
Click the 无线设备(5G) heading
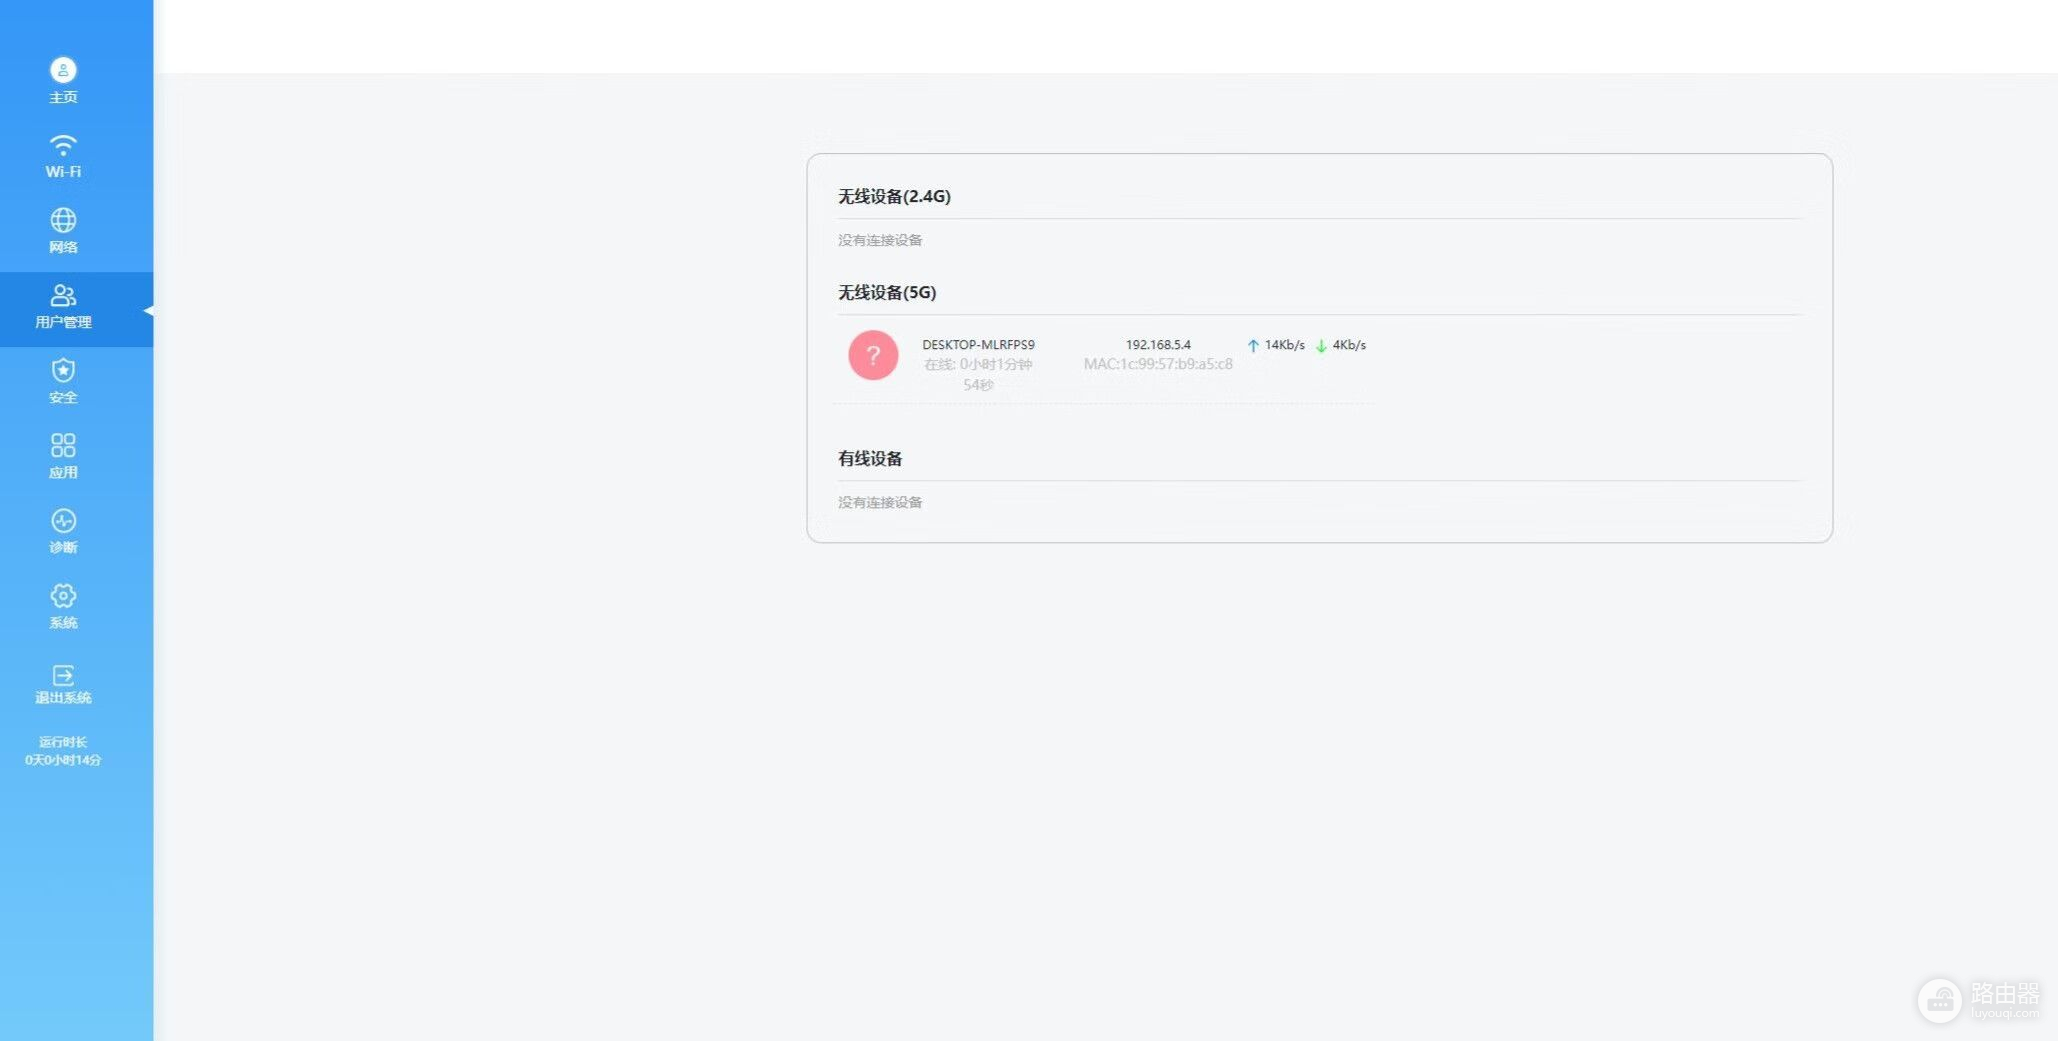coord(887,292)
